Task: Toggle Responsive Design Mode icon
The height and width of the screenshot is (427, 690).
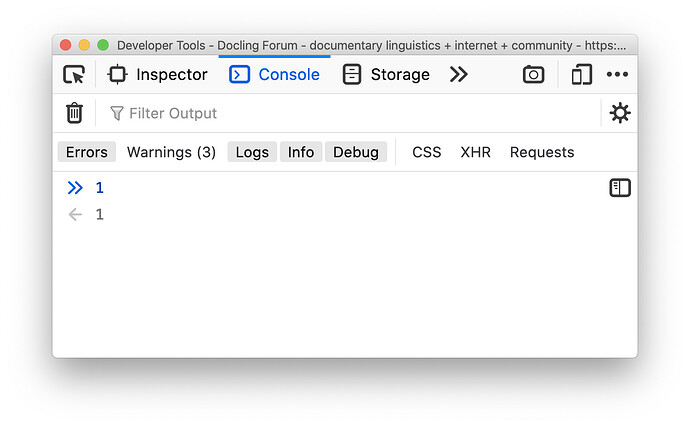Action: 581,74
